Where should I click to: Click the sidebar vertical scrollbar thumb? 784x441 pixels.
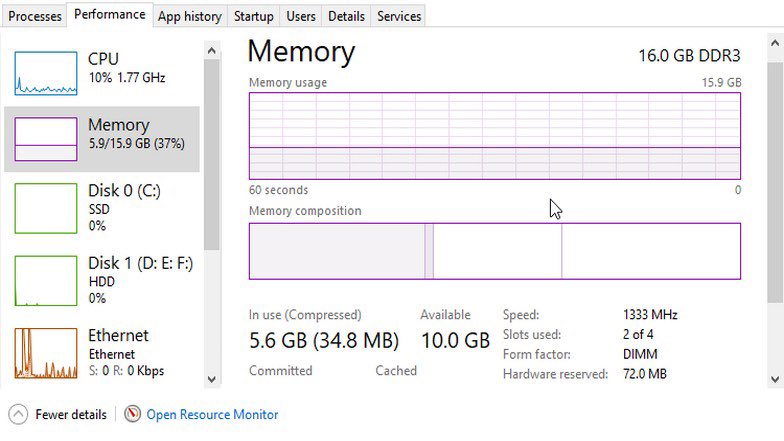point(212,155)
